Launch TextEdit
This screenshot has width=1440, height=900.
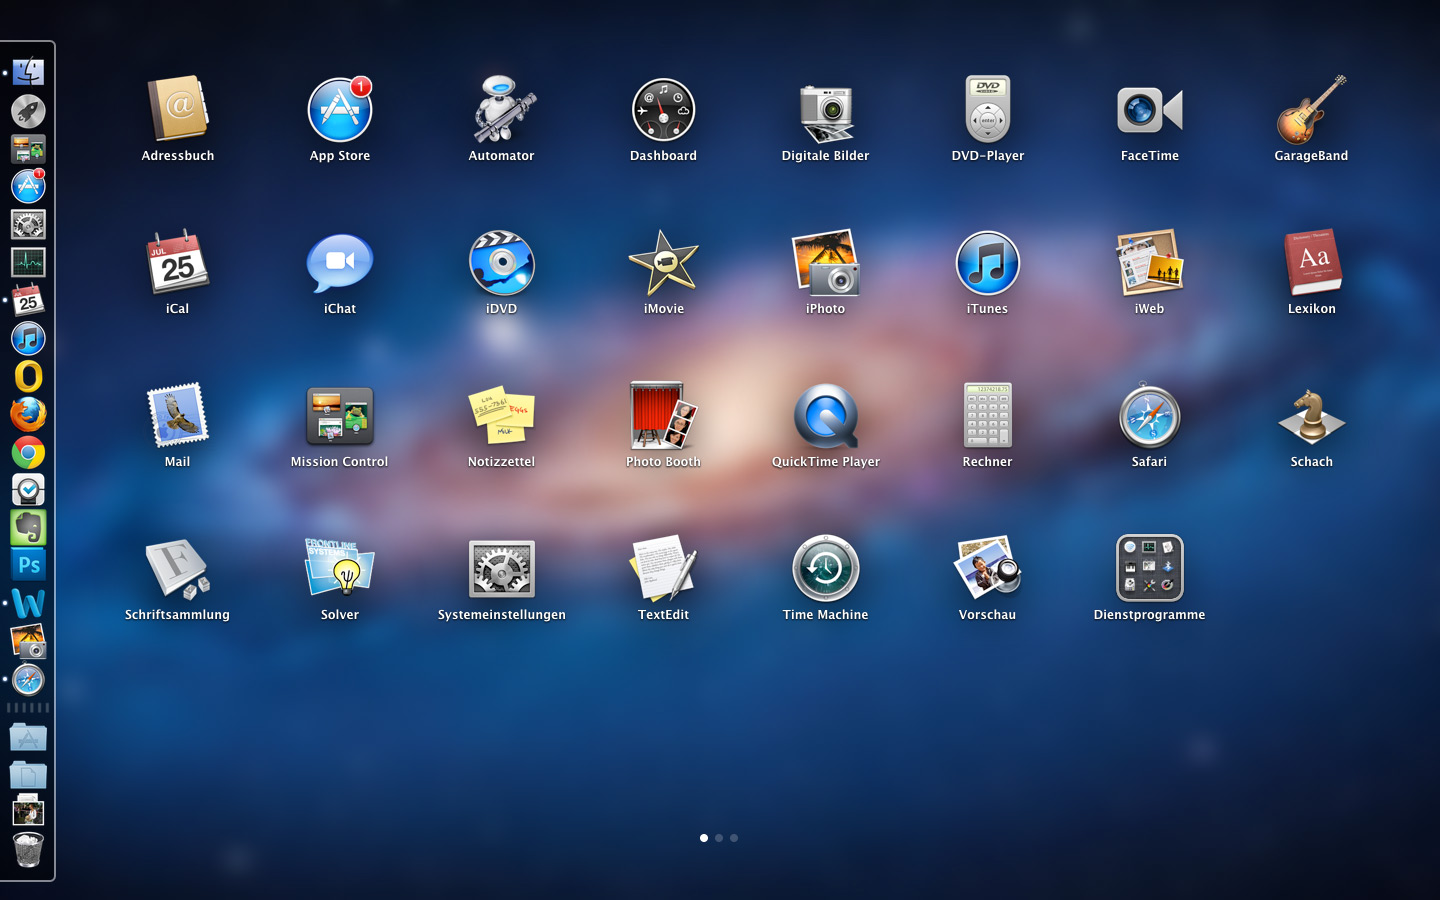664,568
